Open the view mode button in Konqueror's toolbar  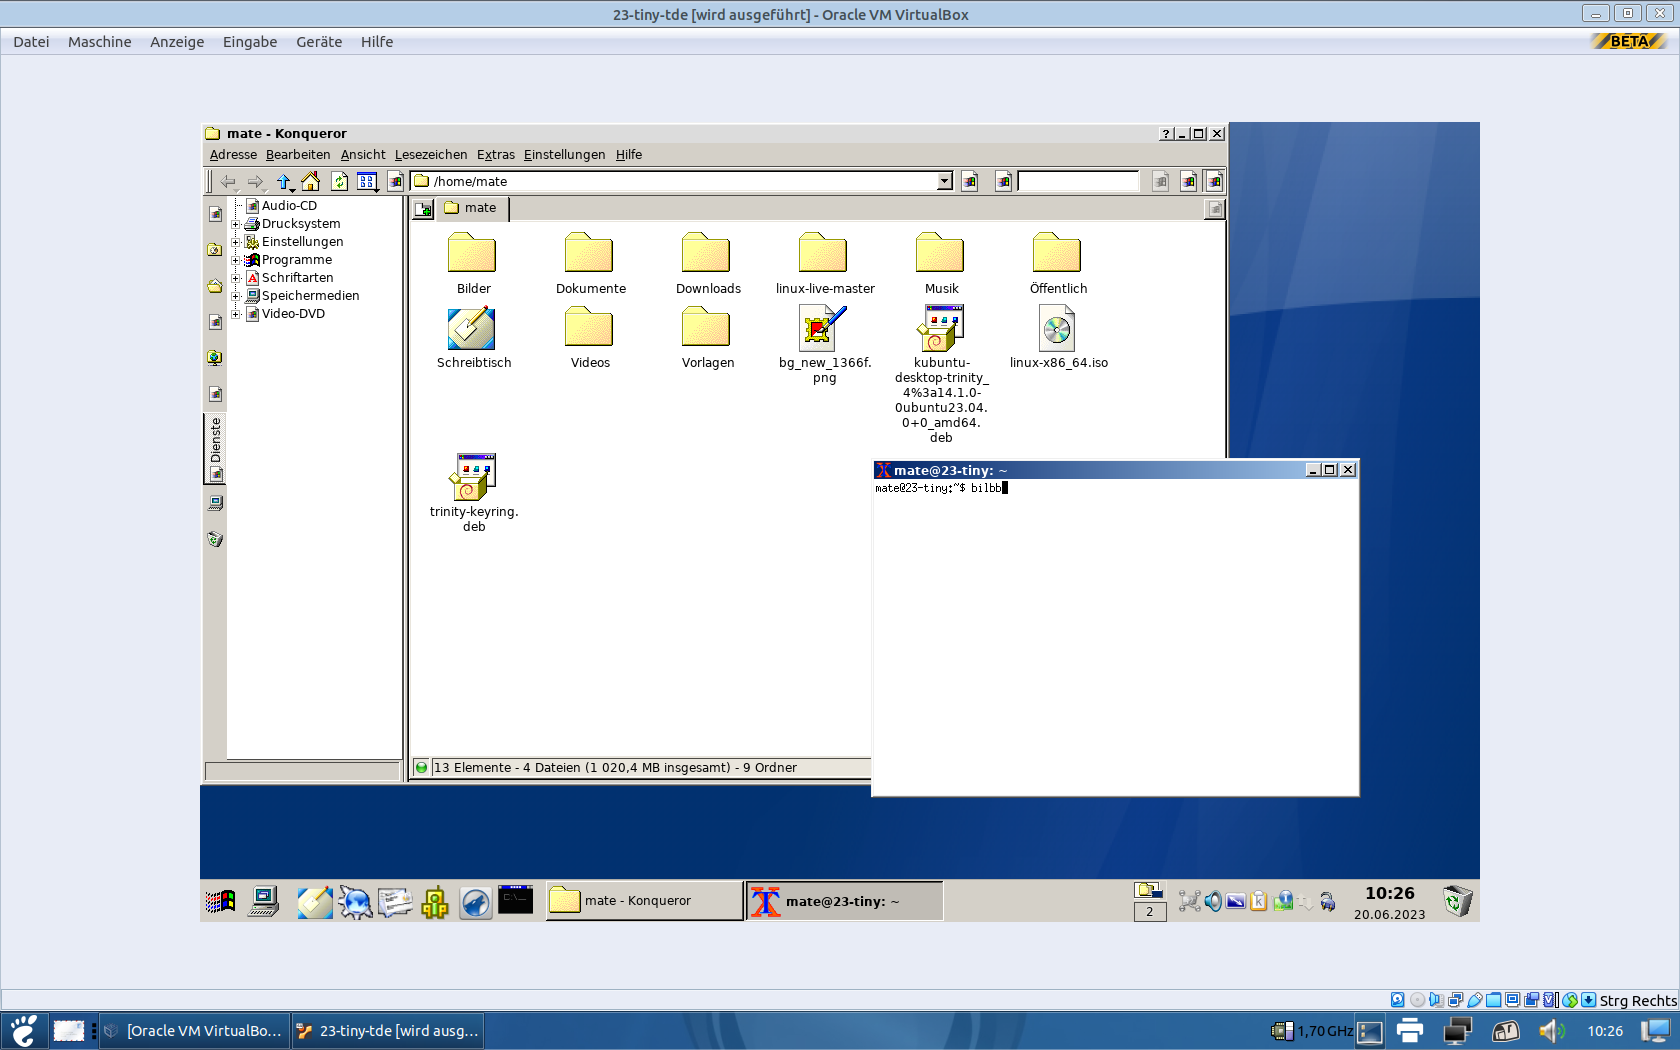pos(368,181)
